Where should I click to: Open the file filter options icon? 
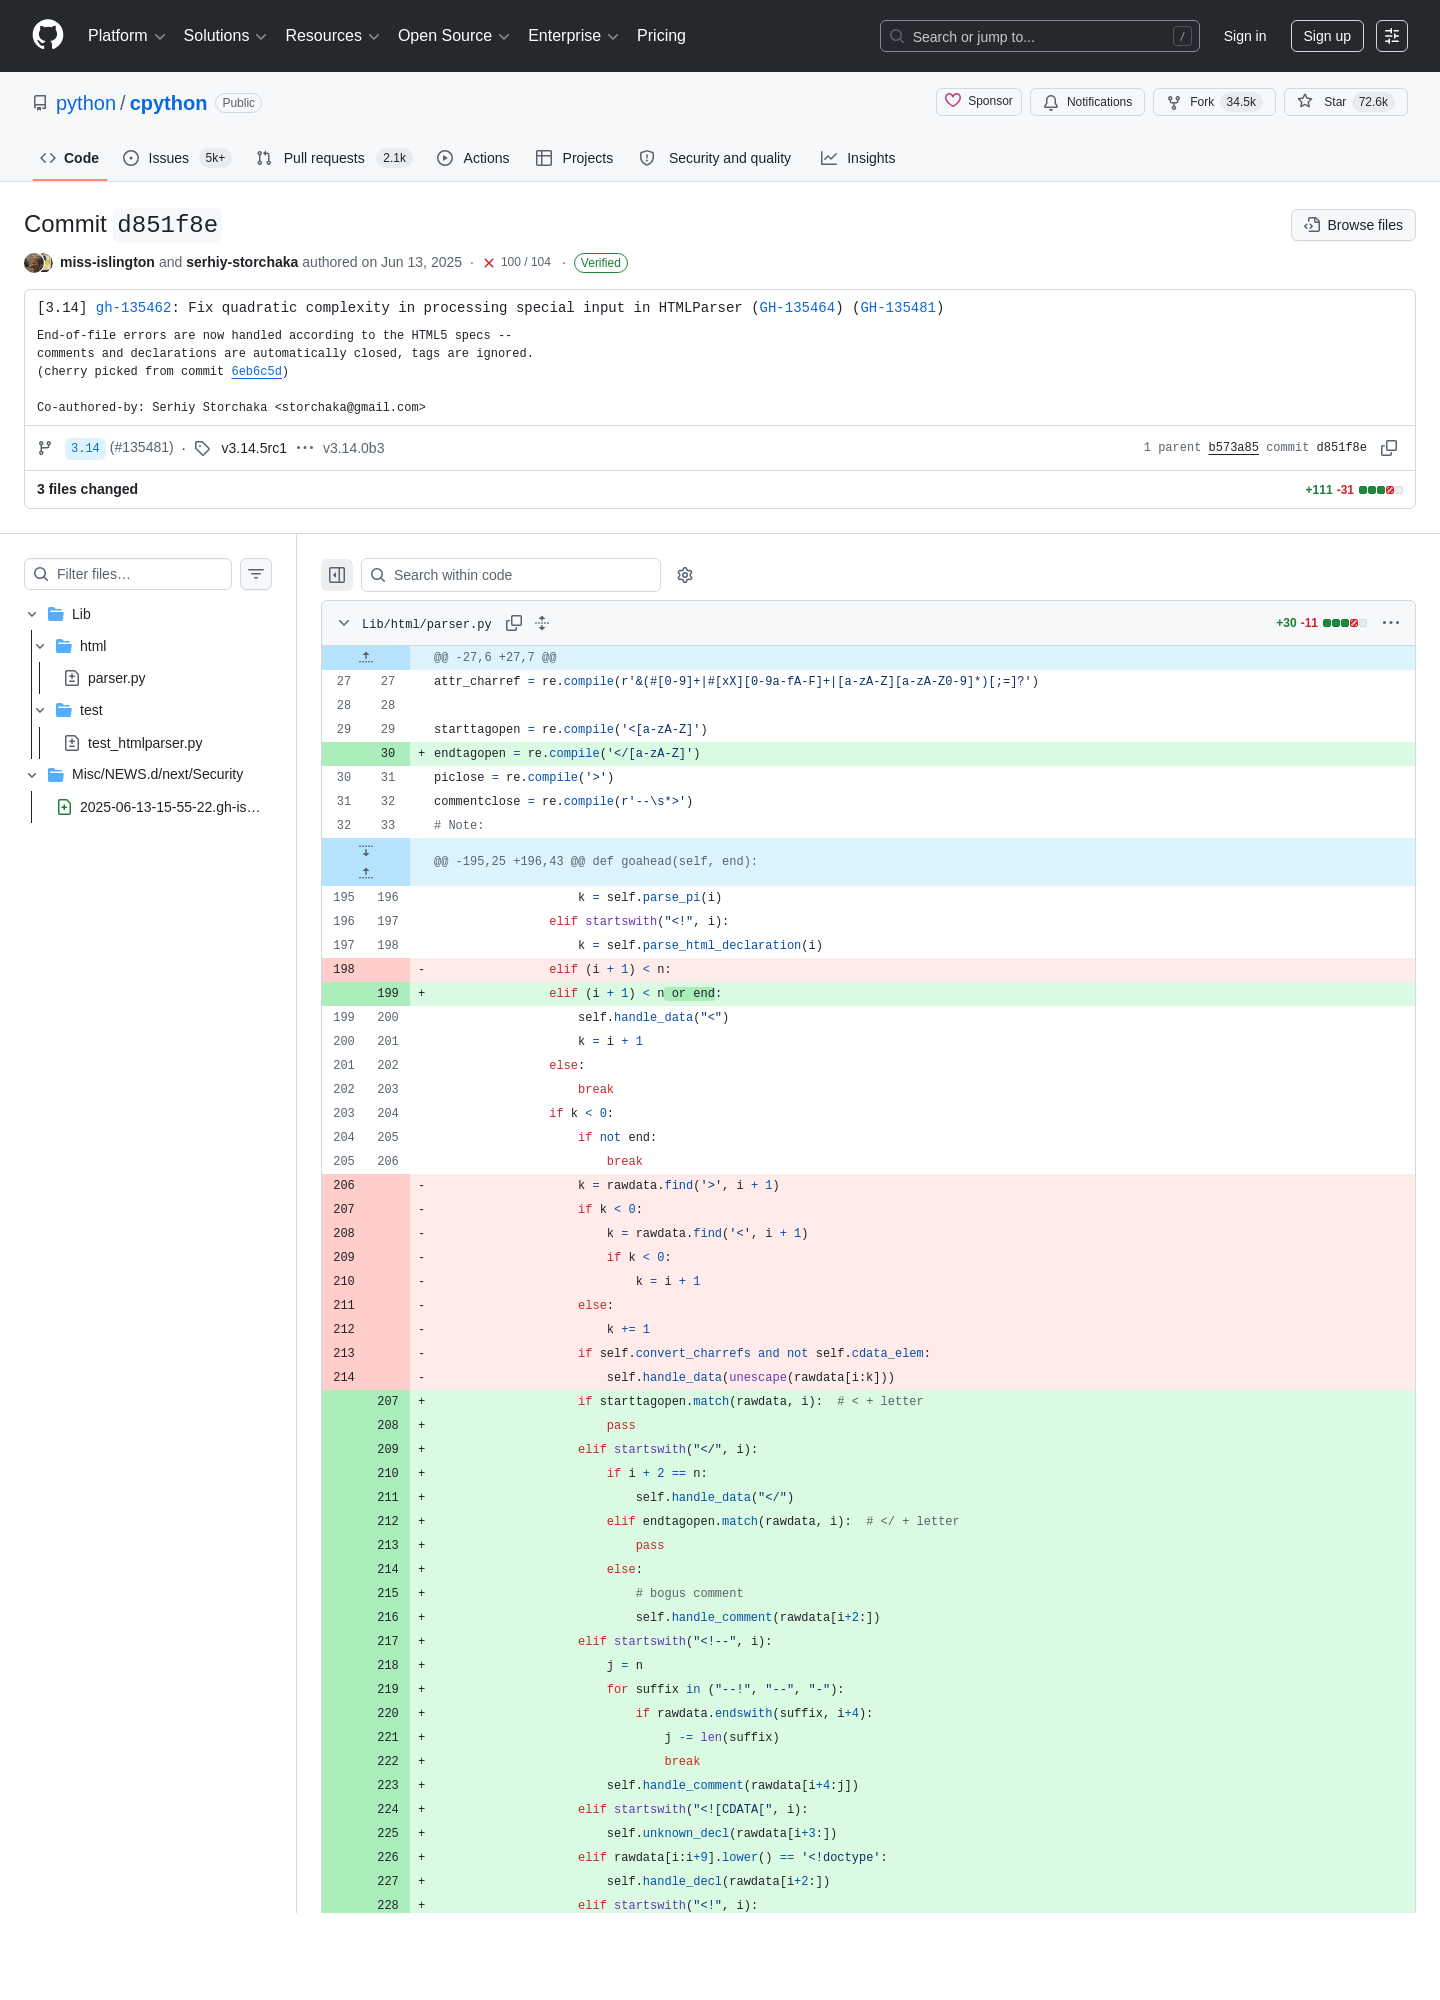pos(256,574)
